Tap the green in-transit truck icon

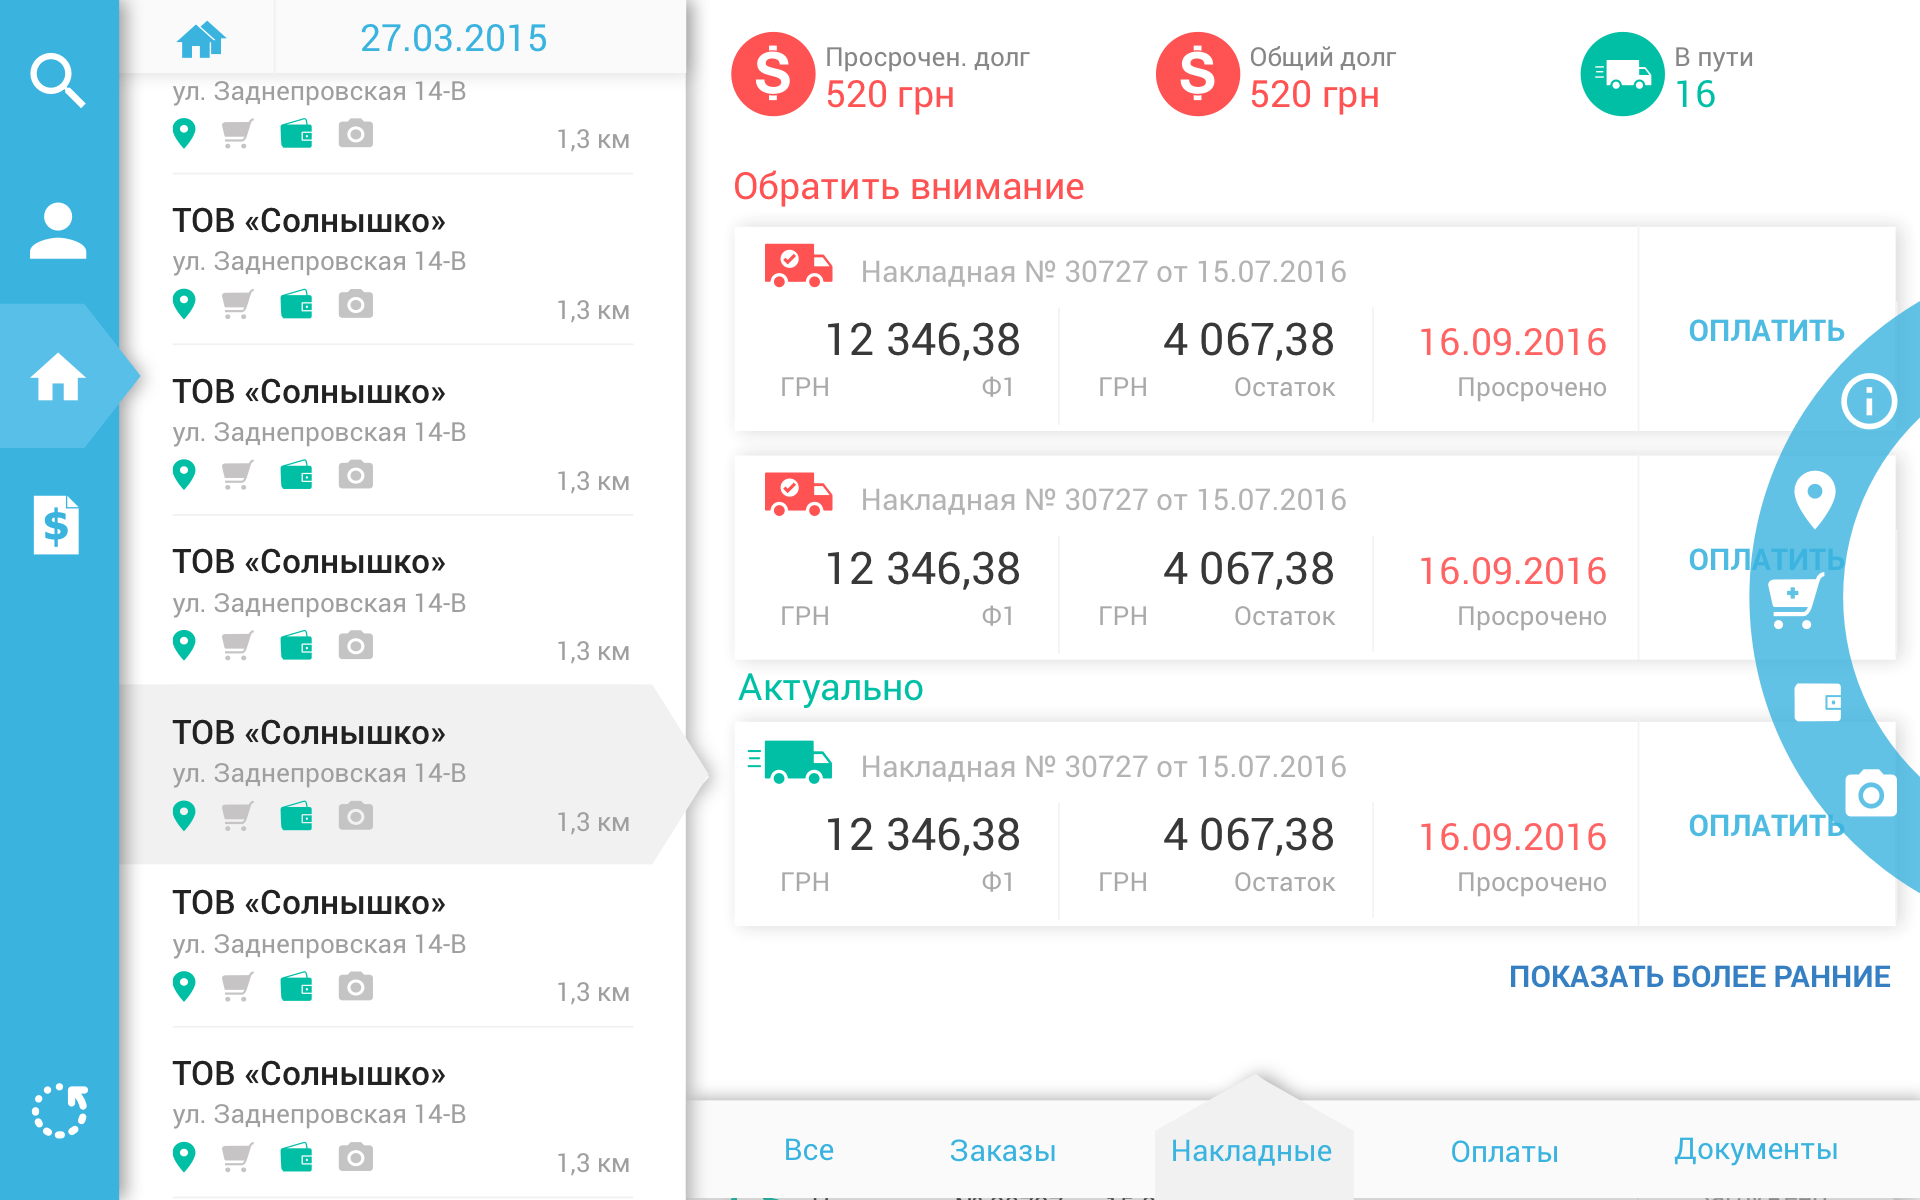point(1622,74)
